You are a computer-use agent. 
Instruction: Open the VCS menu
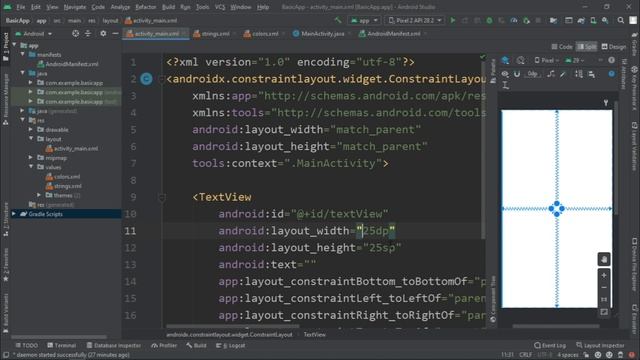(220, 7)
